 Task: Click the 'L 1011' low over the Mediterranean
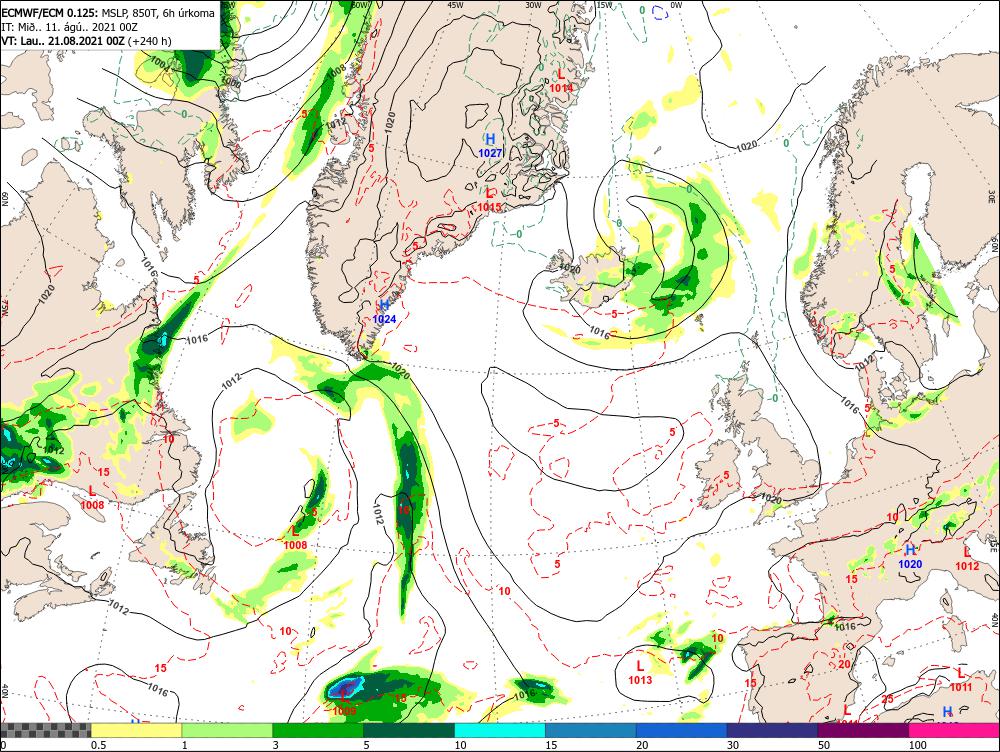point(960,680)
